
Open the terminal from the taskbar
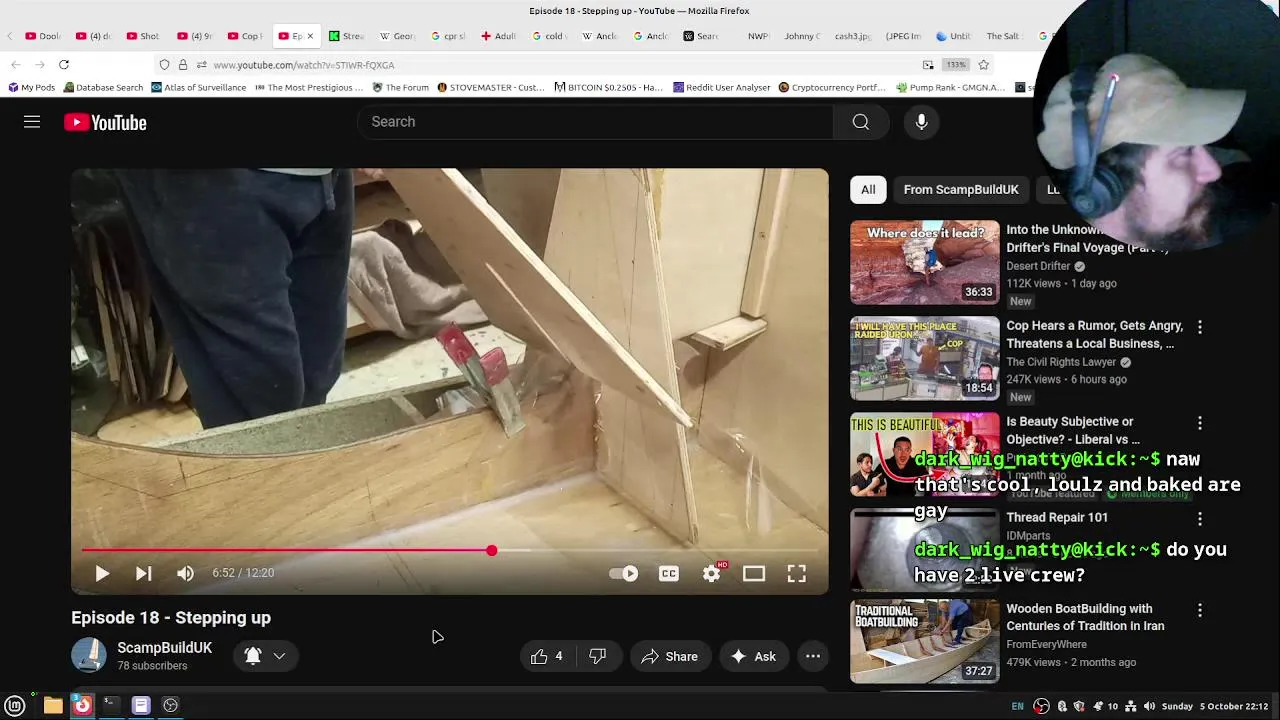[x=111, y=705]
